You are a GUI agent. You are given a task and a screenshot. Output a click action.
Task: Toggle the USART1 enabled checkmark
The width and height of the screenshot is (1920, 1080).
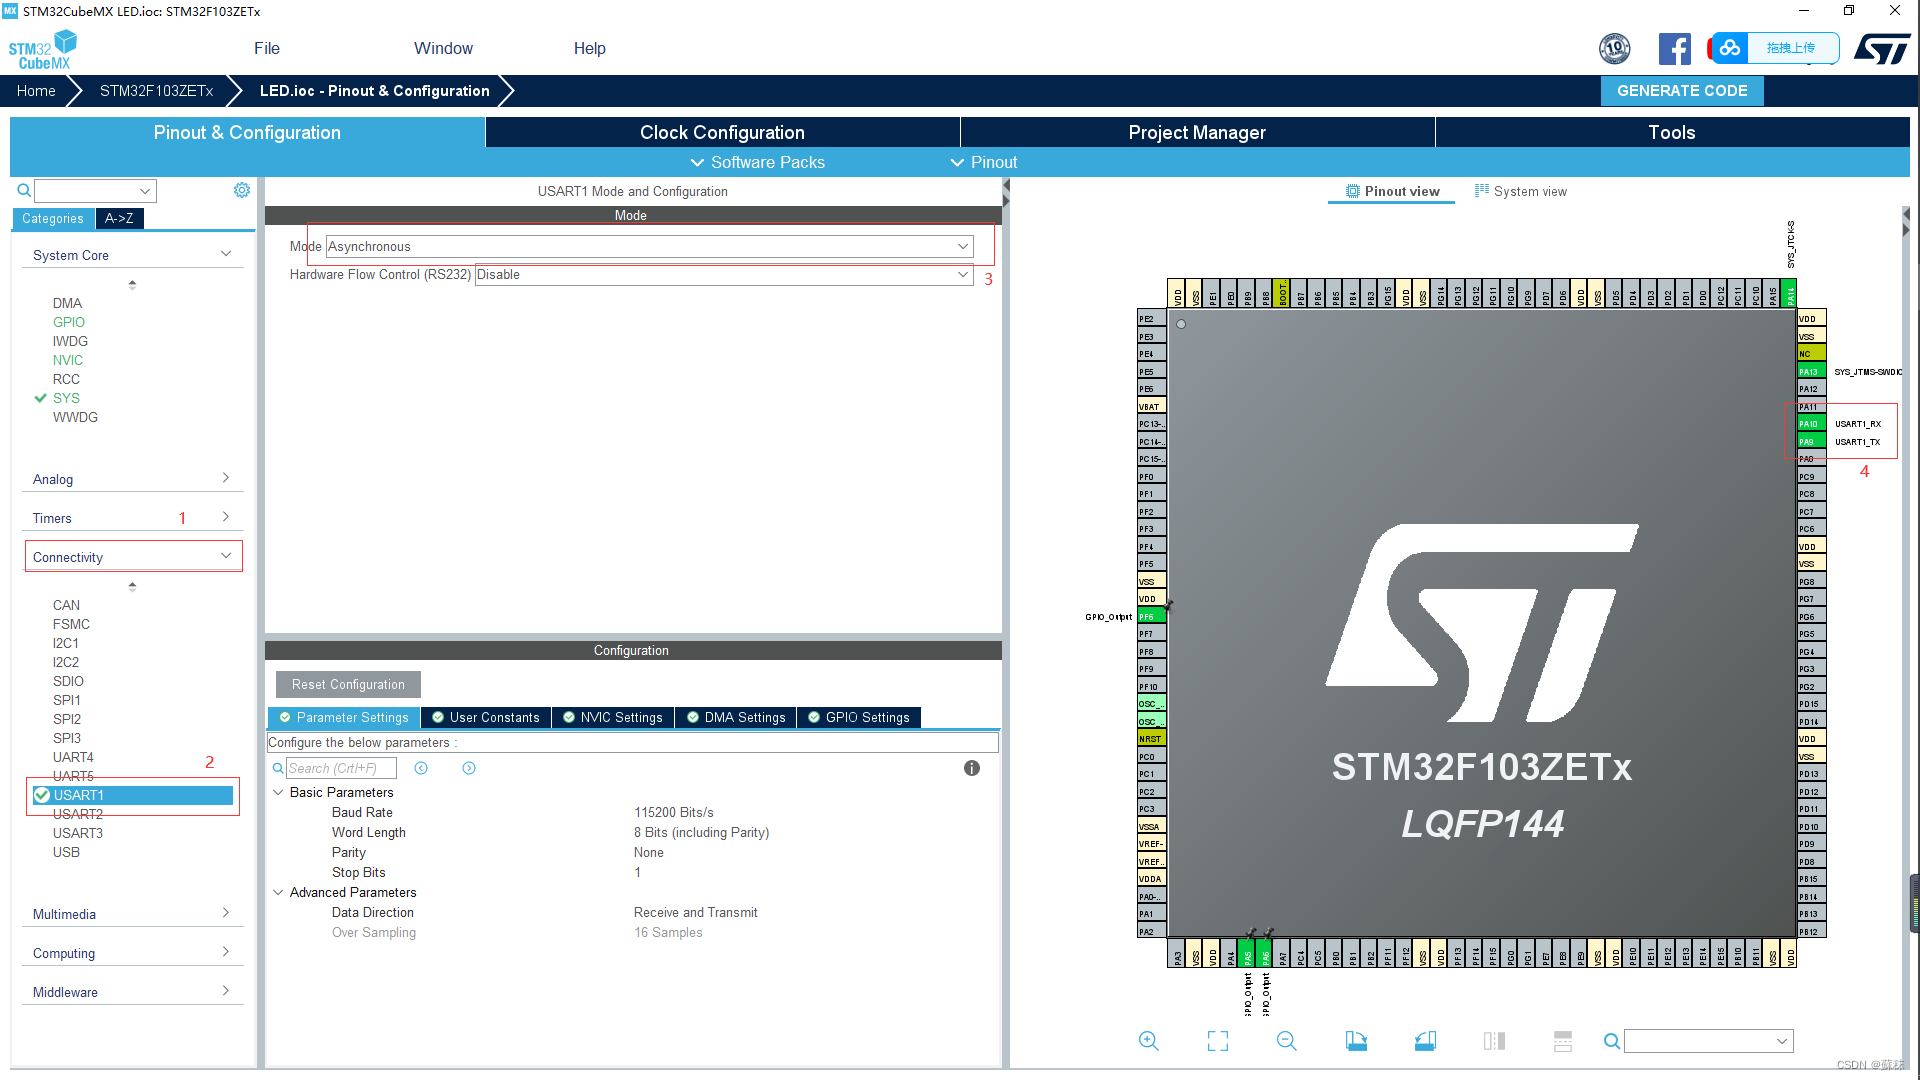(42, 795)
